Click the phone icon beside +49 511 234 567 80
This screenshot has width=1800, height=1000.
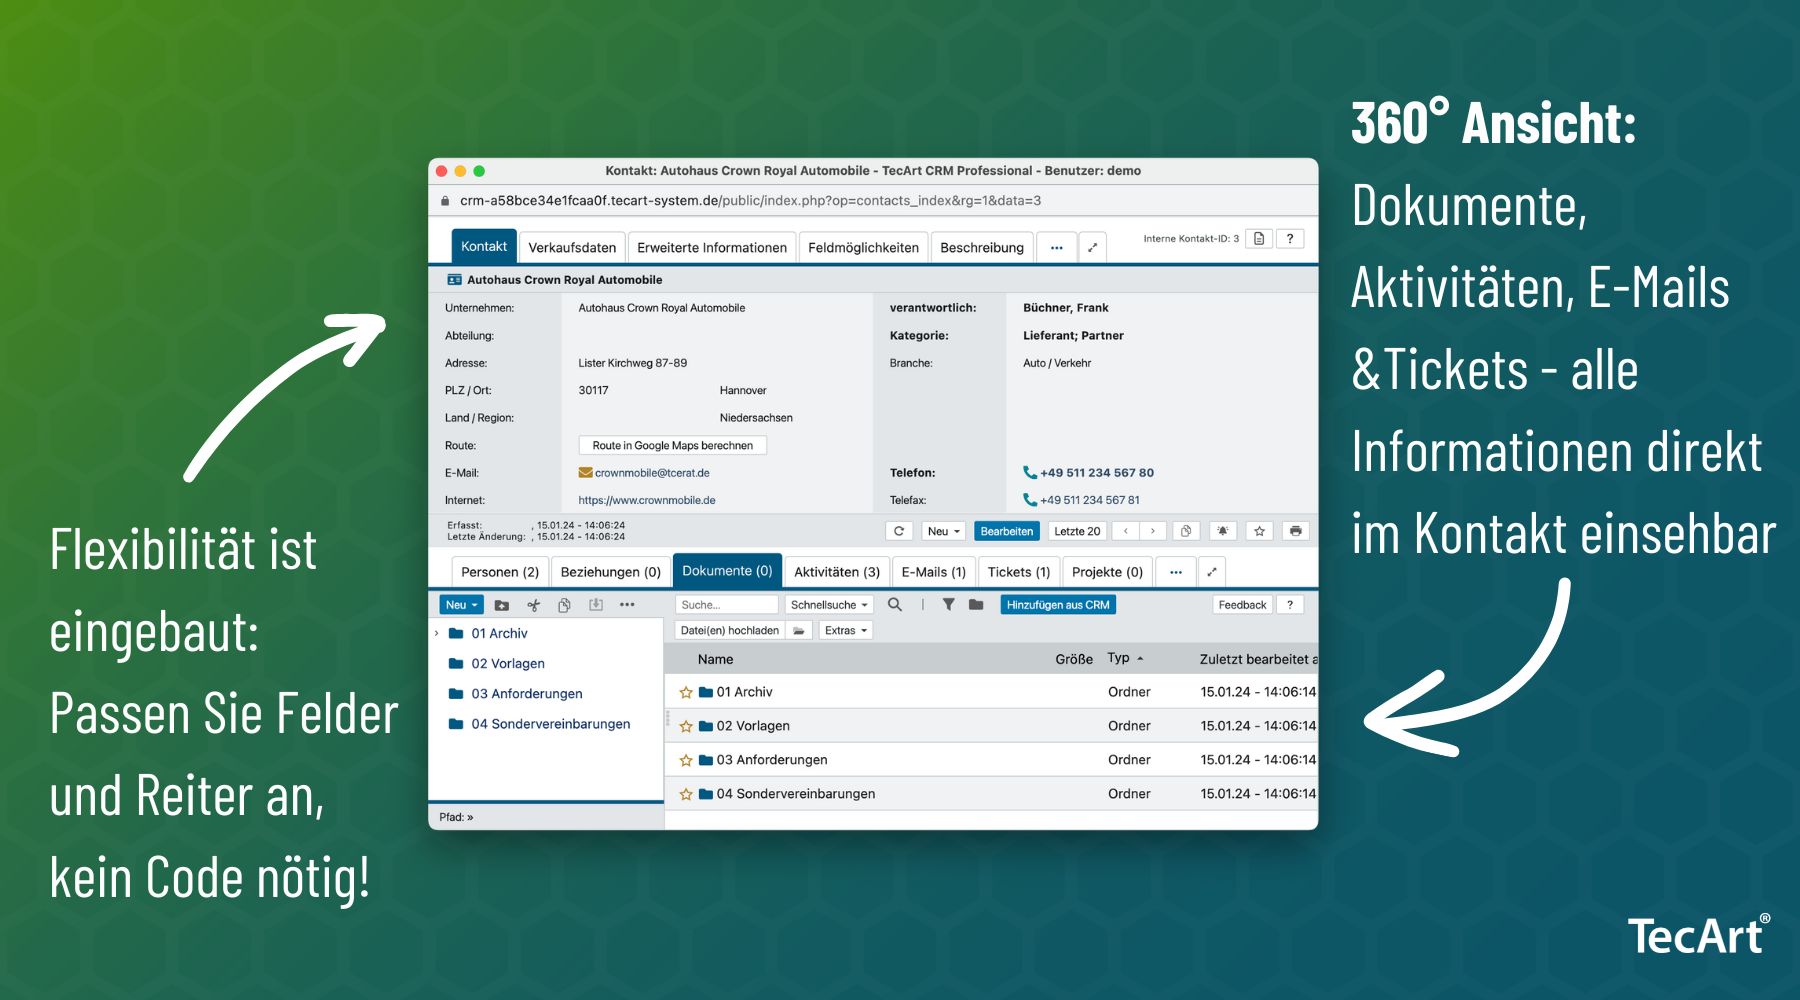point(1029,472)
